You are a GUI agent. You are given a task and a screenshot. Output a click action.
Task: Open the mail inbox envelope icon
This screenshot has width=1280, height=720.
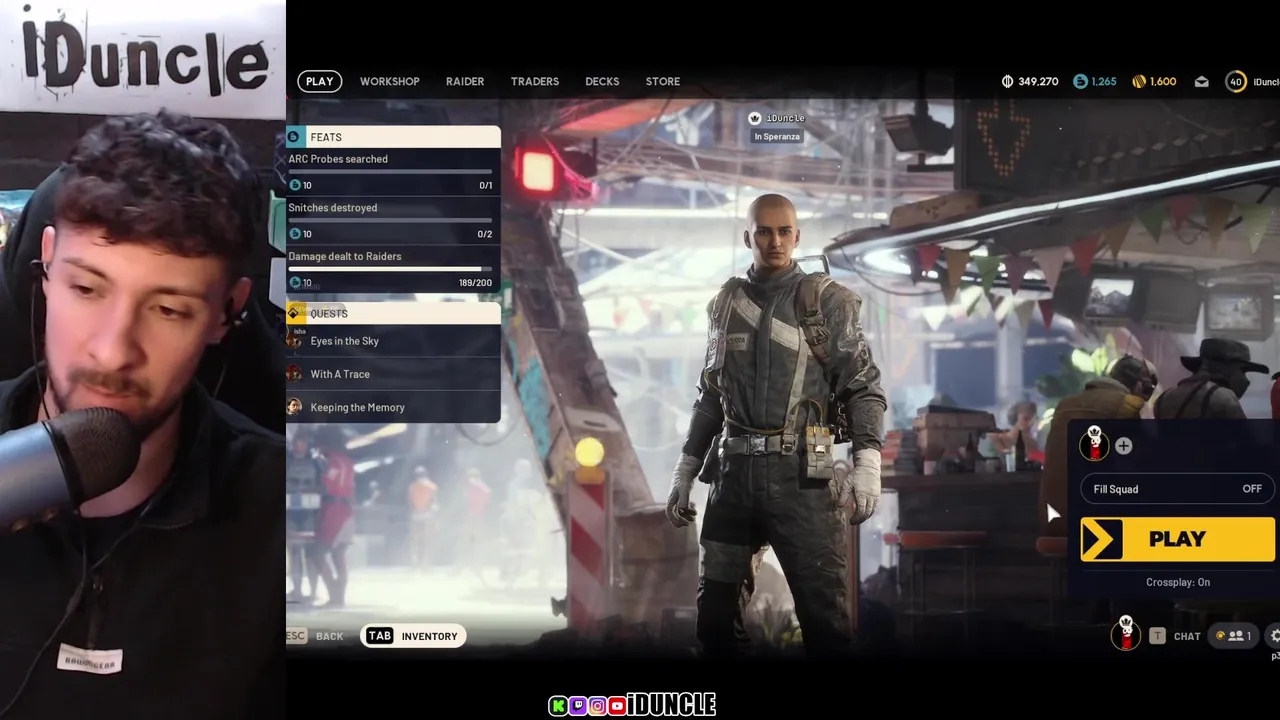click(1202, 82)
